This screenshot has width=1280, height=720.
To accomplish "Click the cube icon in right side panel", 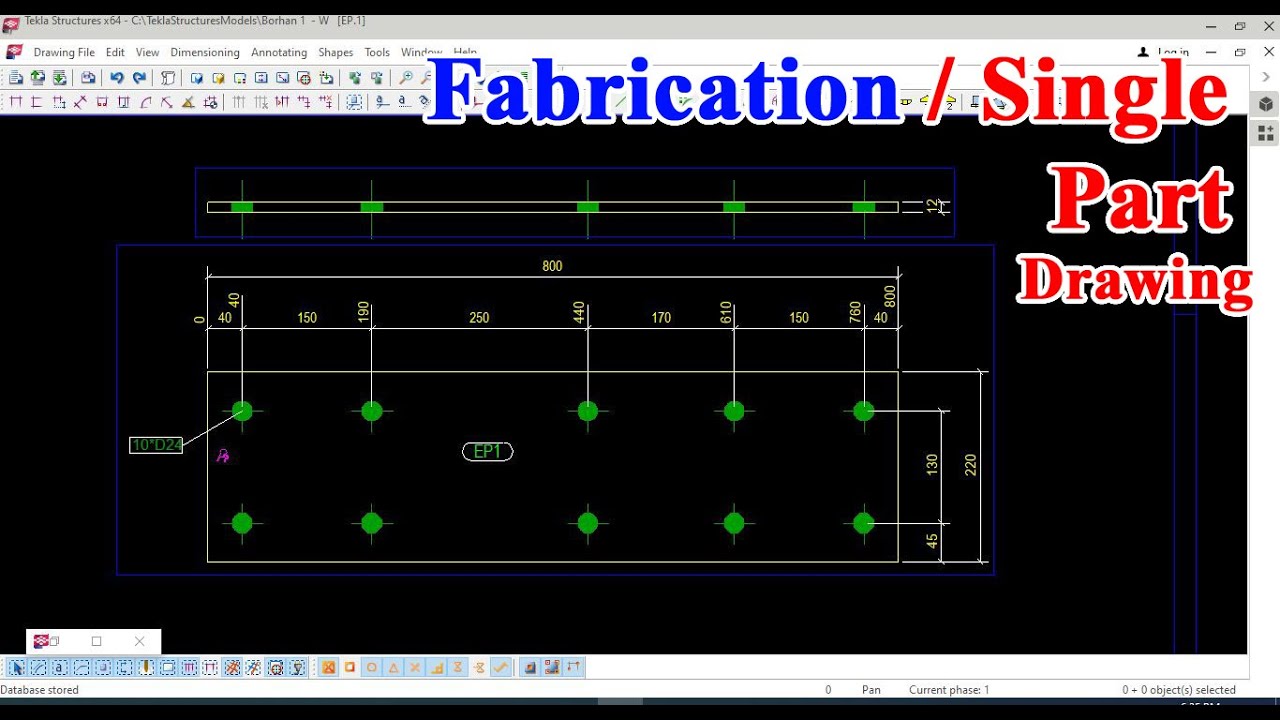I will [x=1265, y=104].
